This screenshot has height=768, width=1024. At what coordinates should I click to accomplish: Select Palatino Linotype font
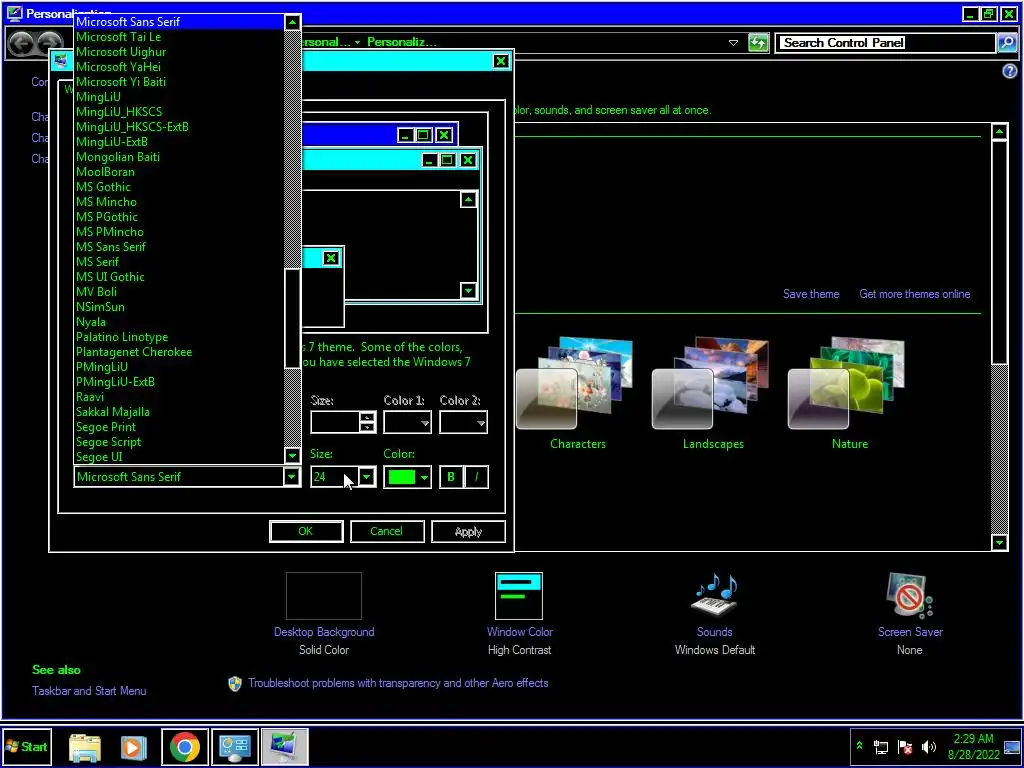[122, 337]
